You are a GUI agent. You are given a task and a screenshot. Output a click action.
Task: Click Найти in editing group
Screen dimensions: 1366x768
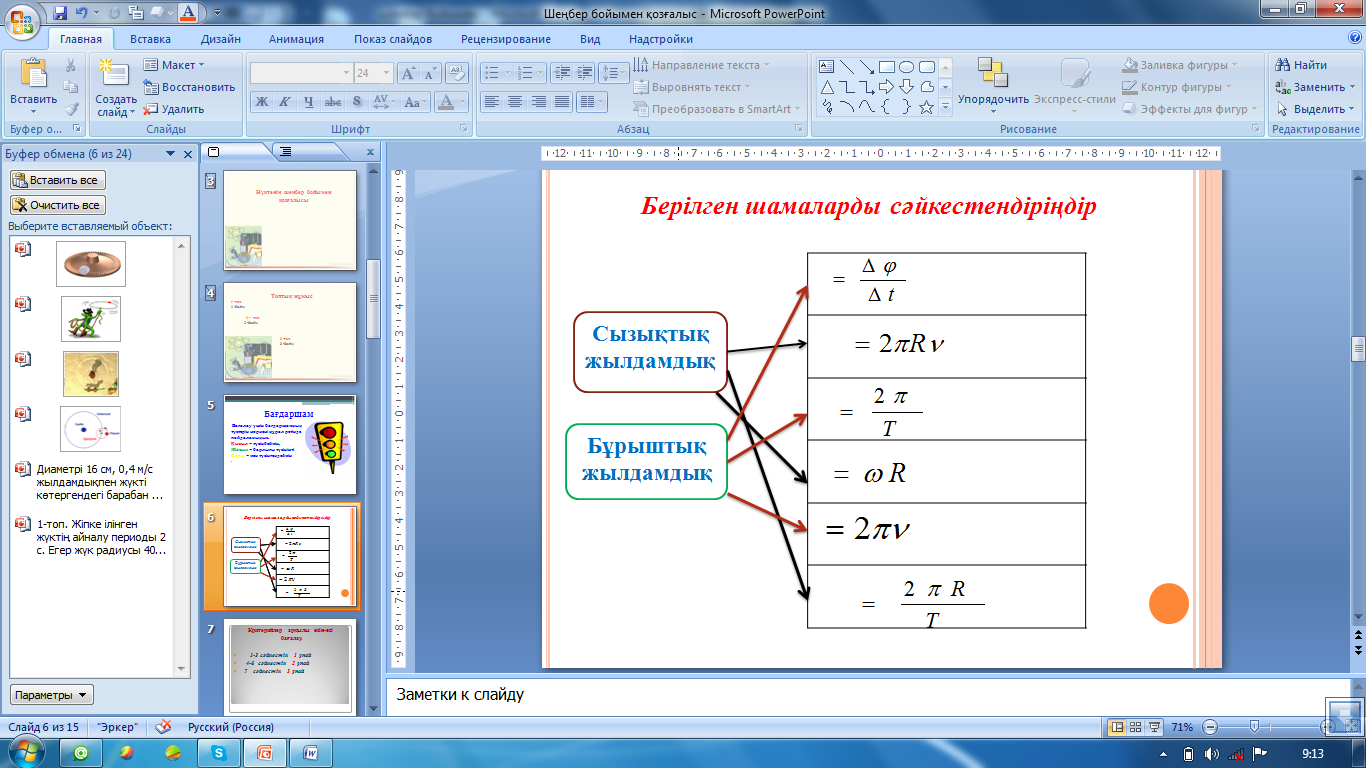pos(1301,65)
